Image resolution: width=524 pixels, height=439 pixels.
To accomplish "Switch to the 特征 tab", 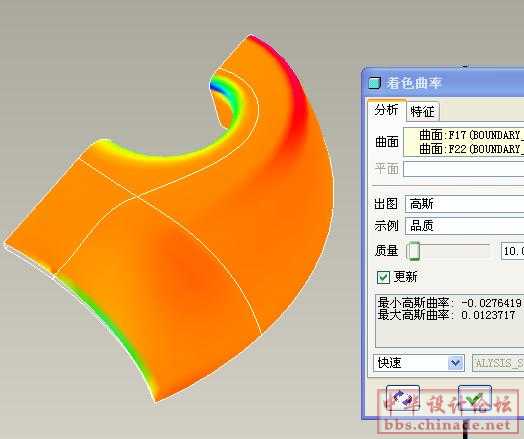I will 422,112.
